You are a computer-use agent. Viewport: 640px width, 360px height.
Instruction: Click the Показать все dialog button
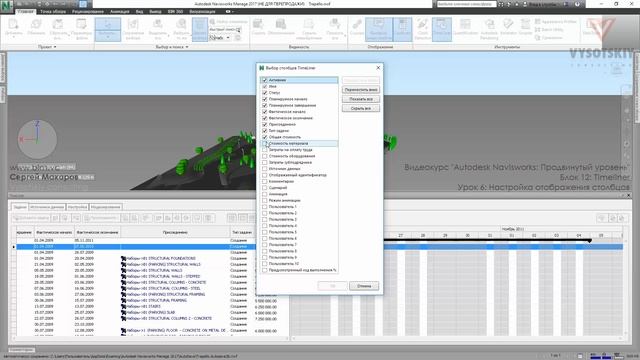[x=361, y=99]
